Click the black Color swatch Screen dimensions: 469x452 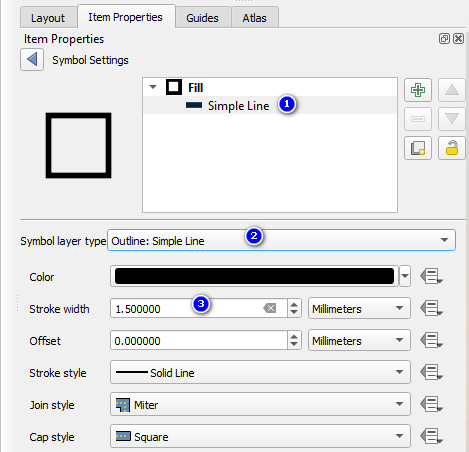click(x=254, y=276)
